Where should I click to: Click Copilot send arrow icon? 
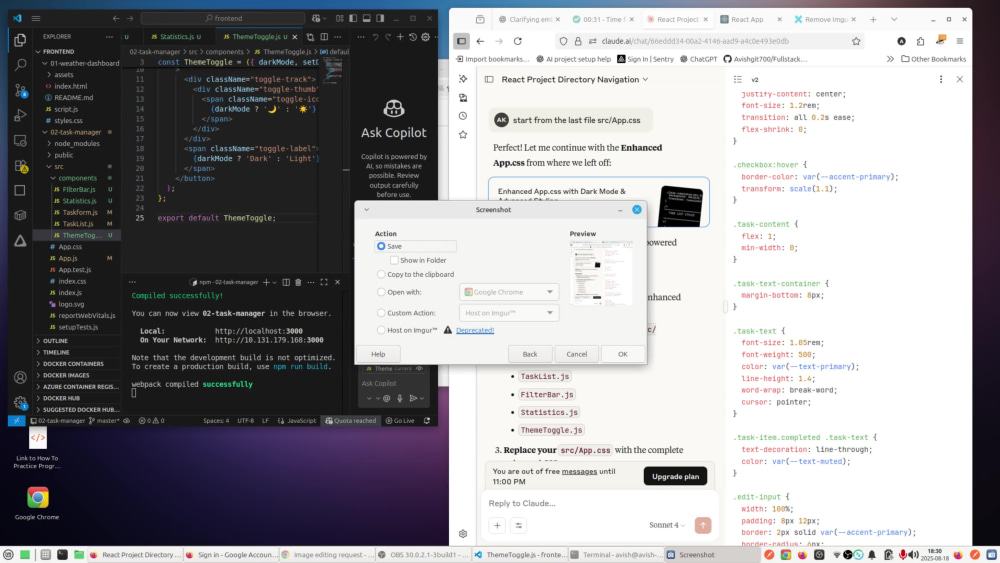413,398
